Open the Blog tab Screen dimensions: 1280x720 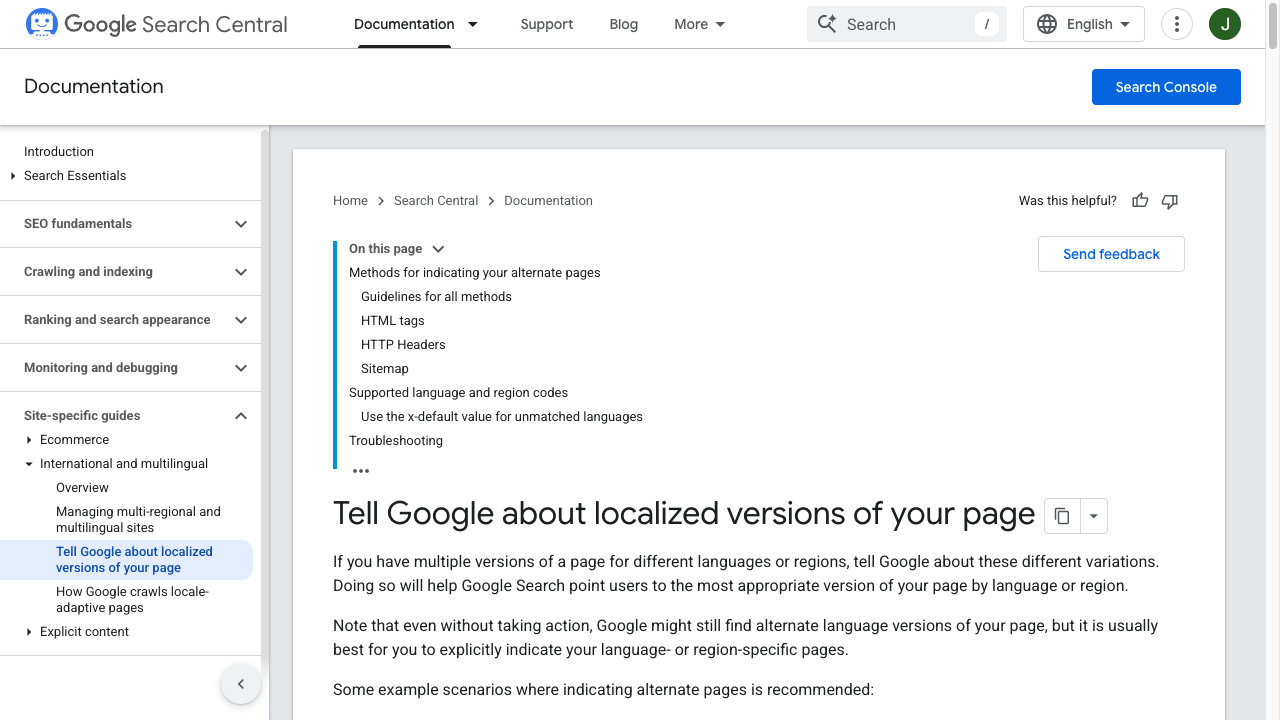[623, 24]
